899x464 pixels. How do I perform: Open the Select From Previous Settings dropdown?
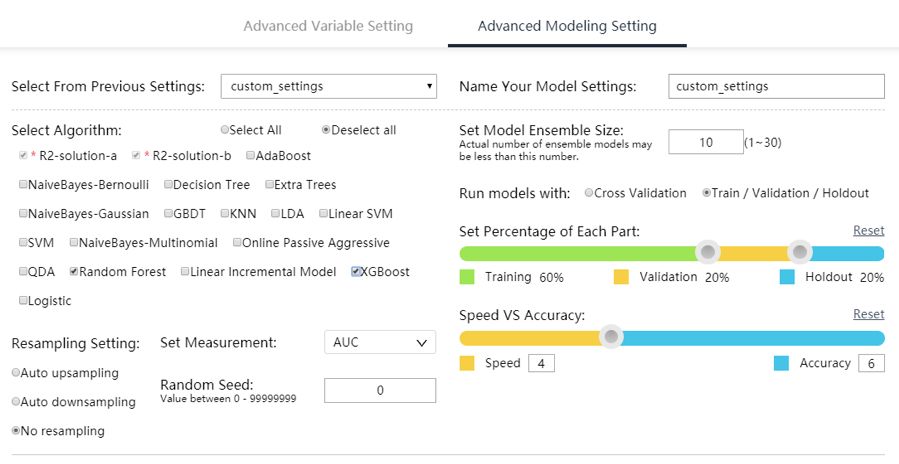(x=328, y=86)
